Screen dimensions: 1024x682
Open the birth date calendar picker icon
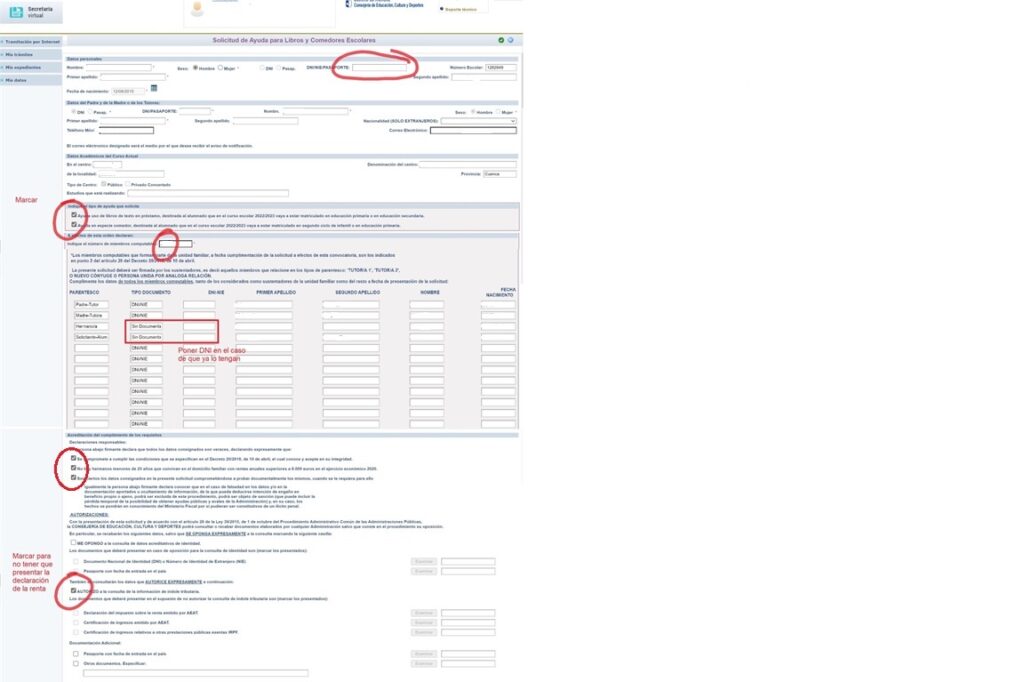(x=154, y=89)
